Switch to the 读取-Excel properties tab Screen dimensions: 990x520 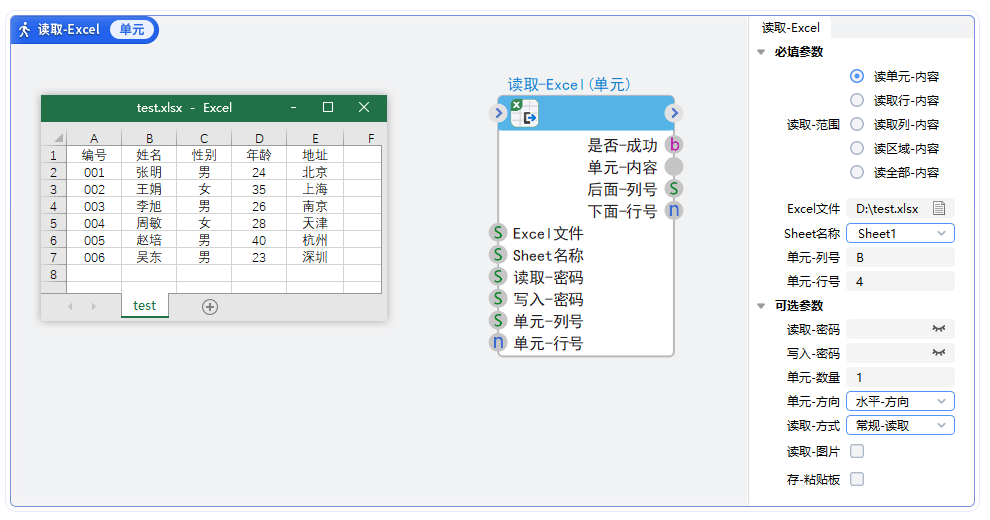point(790,28)
